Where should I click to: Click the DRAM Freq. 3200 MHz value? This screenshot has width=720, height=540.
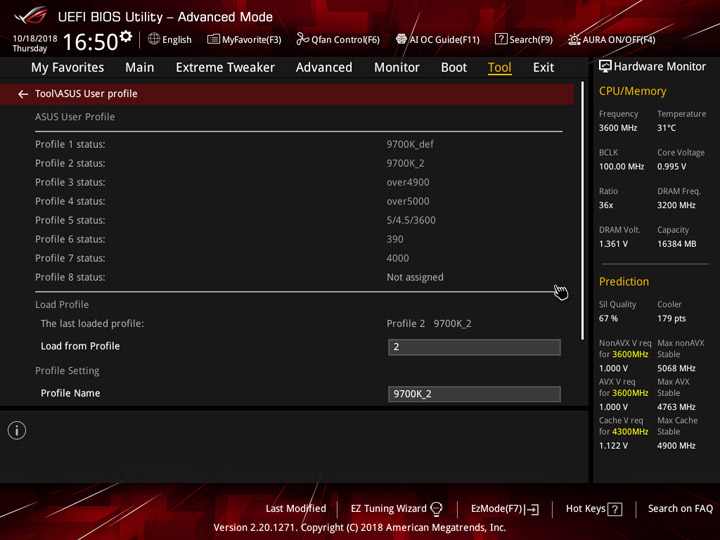pyautogui.click(x=676, y=205)
